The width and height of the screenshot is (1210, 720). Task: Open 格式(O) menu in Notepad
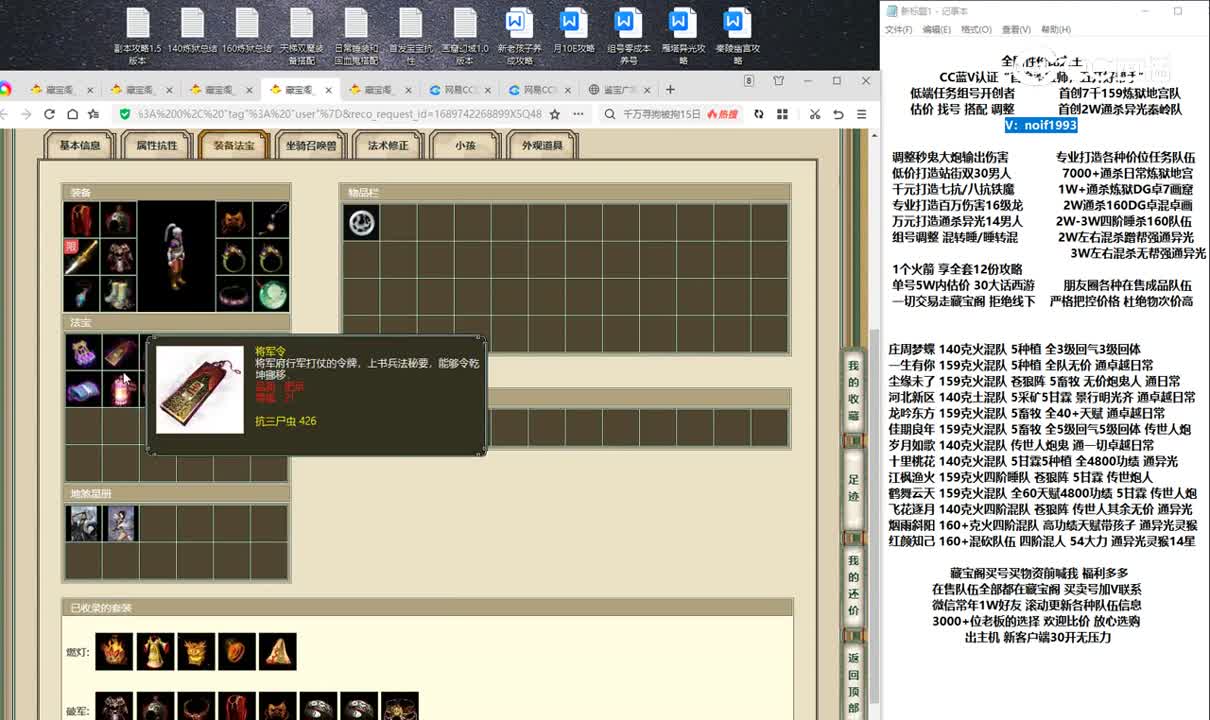tap(976, 30)
